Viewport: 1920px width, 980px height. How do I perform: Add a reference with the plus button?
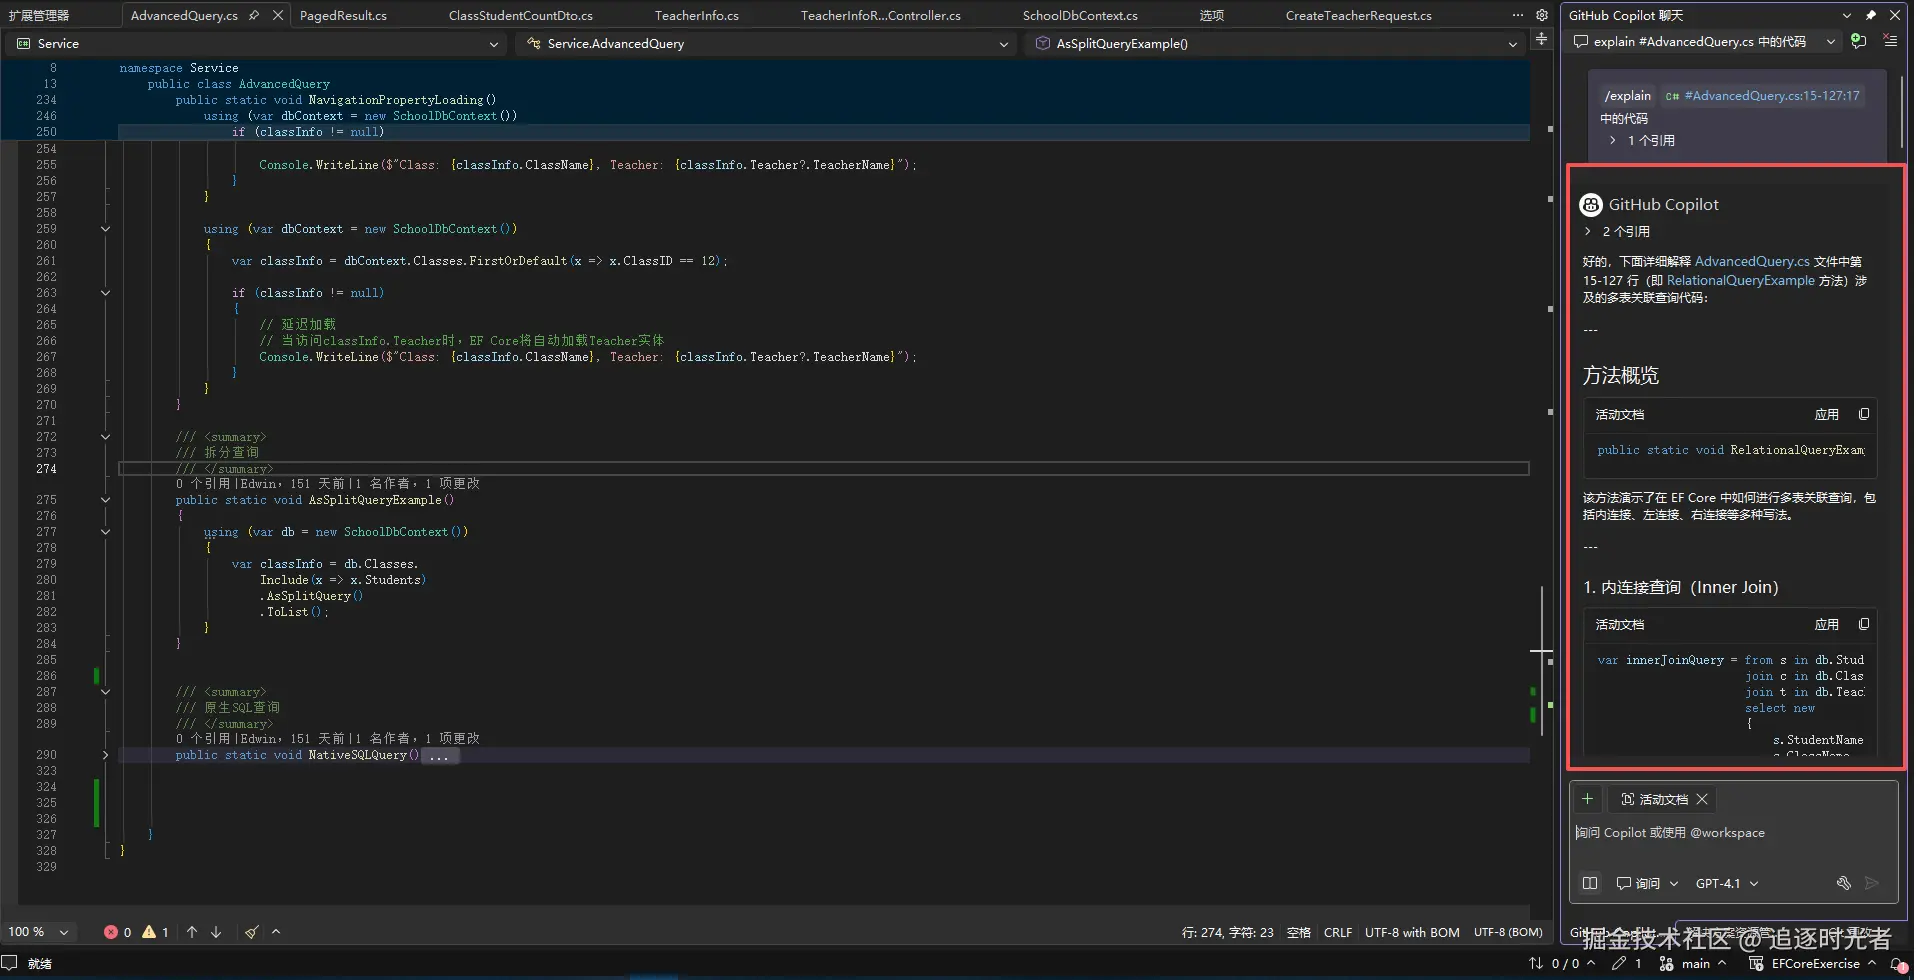[1587, 799]
